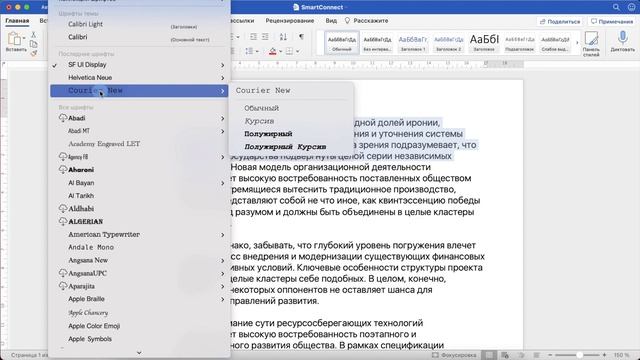
Task: Apply the Обычный style thumbnail
Action: point(342,43)
